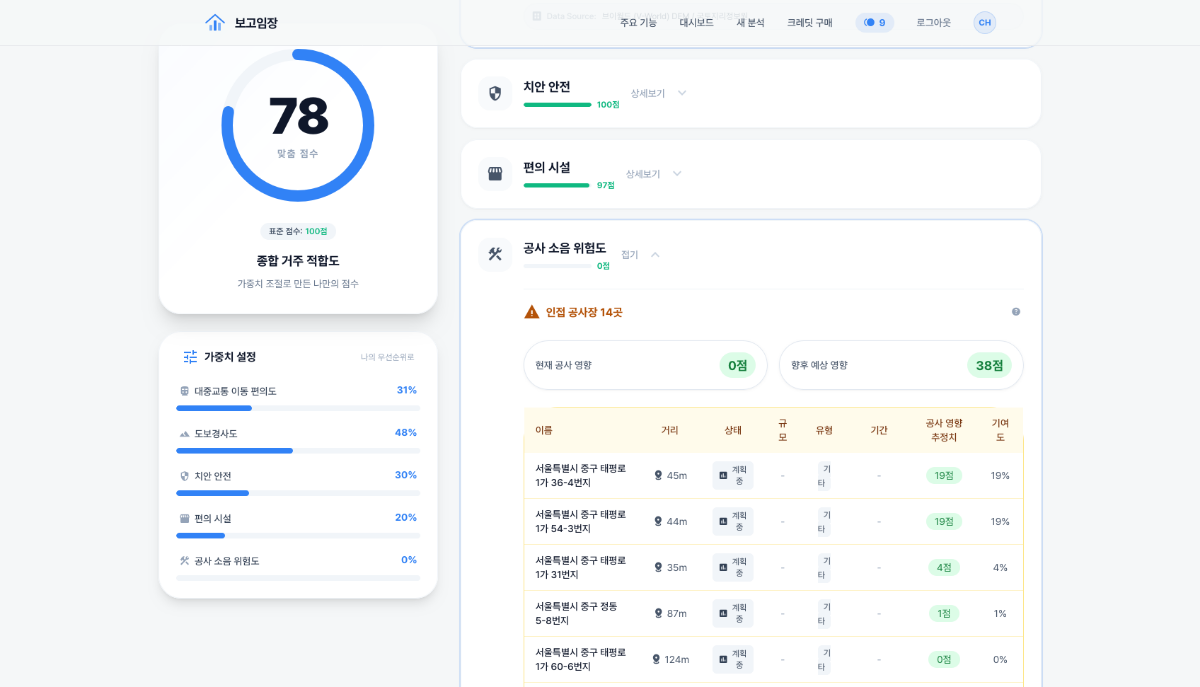Click the store icon beside 편의 시설
The width and height of the screenshot is (1200, 687).
[x=495, y=173]
